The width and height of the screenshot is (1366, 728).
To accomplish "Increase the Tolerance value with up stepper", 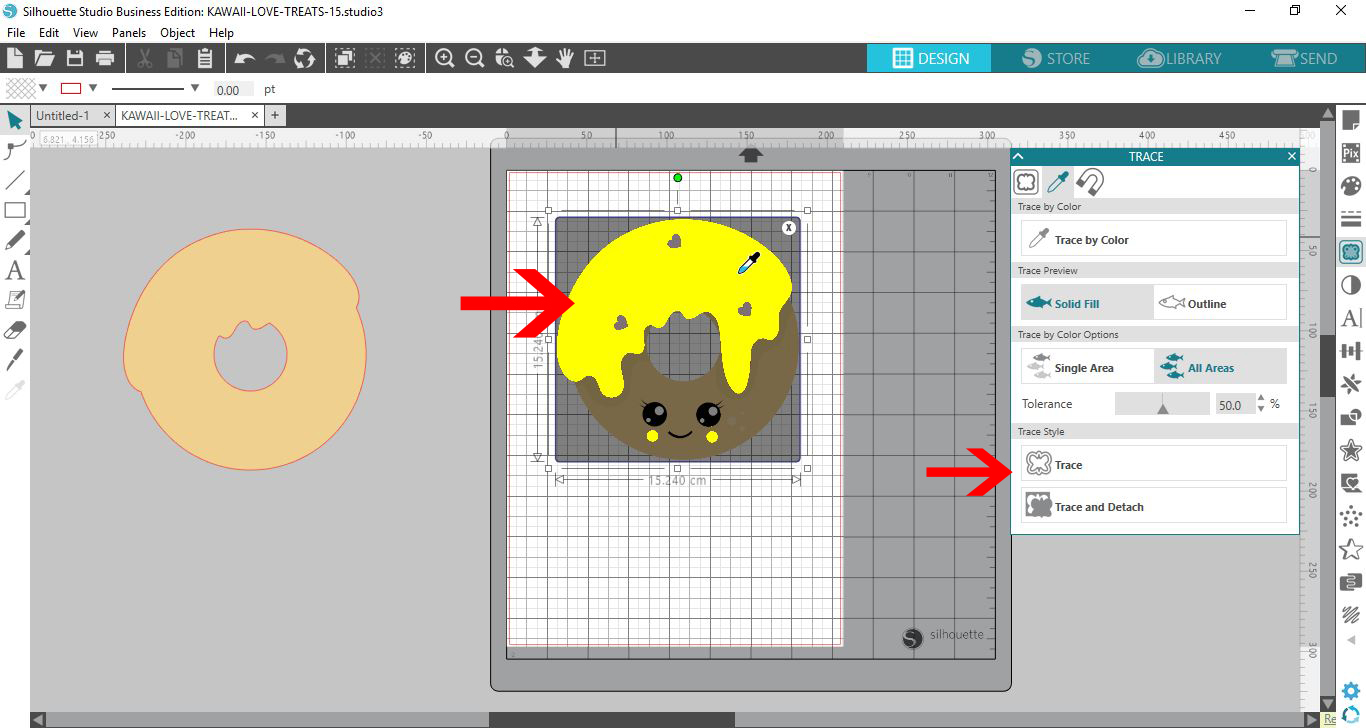I will (x=1260, y=399).
